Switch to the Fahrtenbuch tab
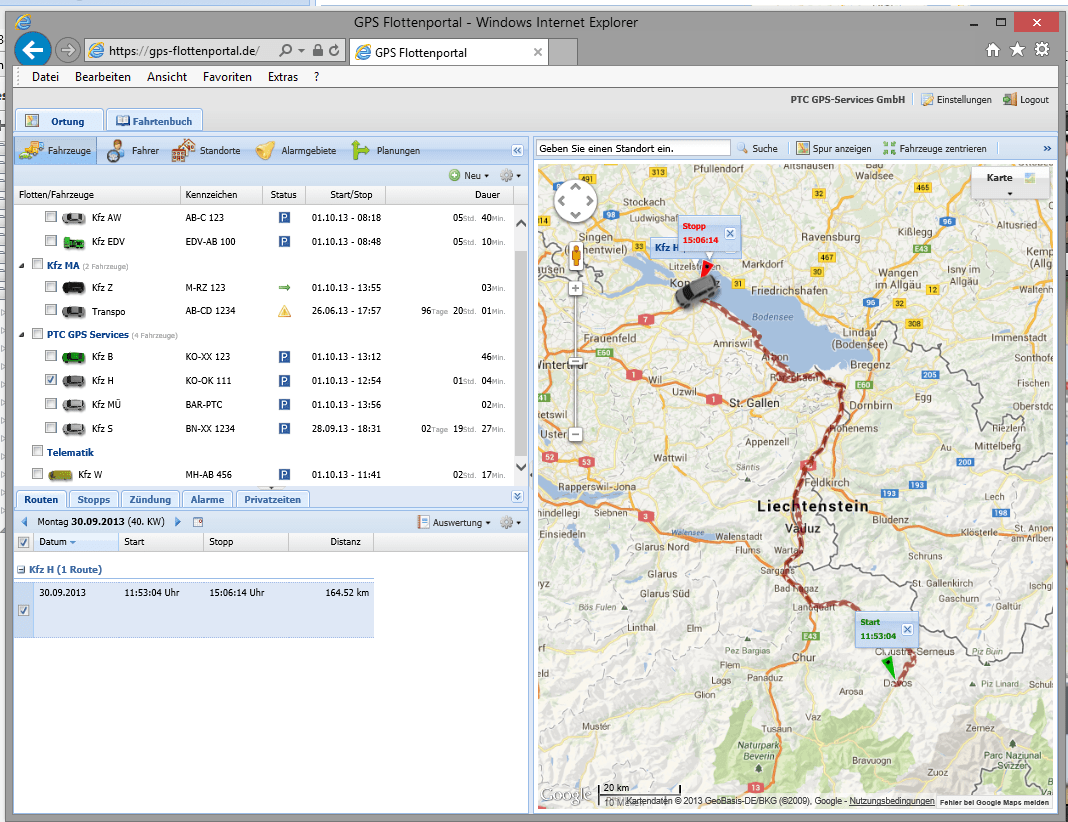The width and height of the screenshot is (1068, 822). click(155, 121)
